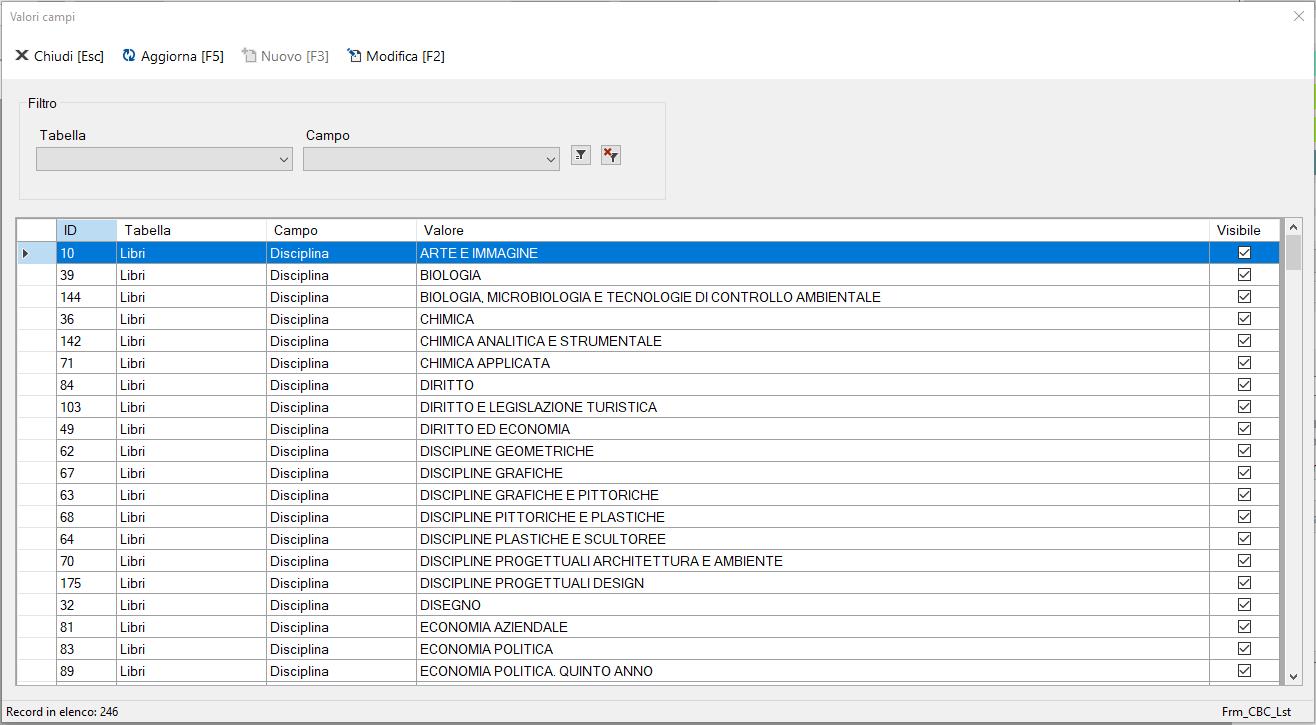Image resolution: width=1316 pixels, height=725 pixels.
Task: Select the CHIMICA value cell
Action: coord(813,319)
